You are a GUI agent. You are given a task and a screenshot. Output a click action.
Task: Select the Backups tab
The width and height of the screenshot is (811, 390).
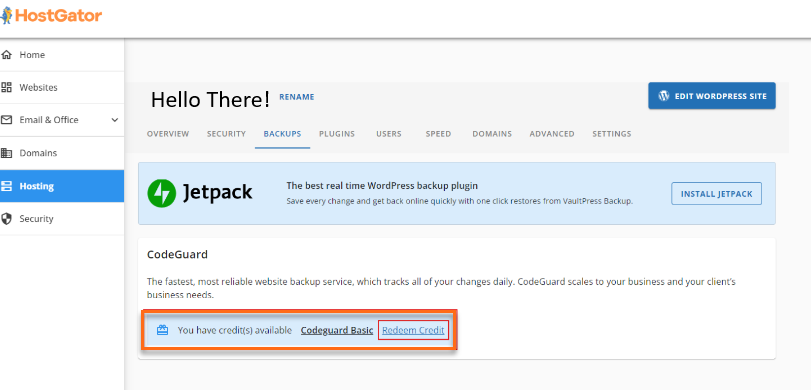pyautogui.click(x=282, y=133)
